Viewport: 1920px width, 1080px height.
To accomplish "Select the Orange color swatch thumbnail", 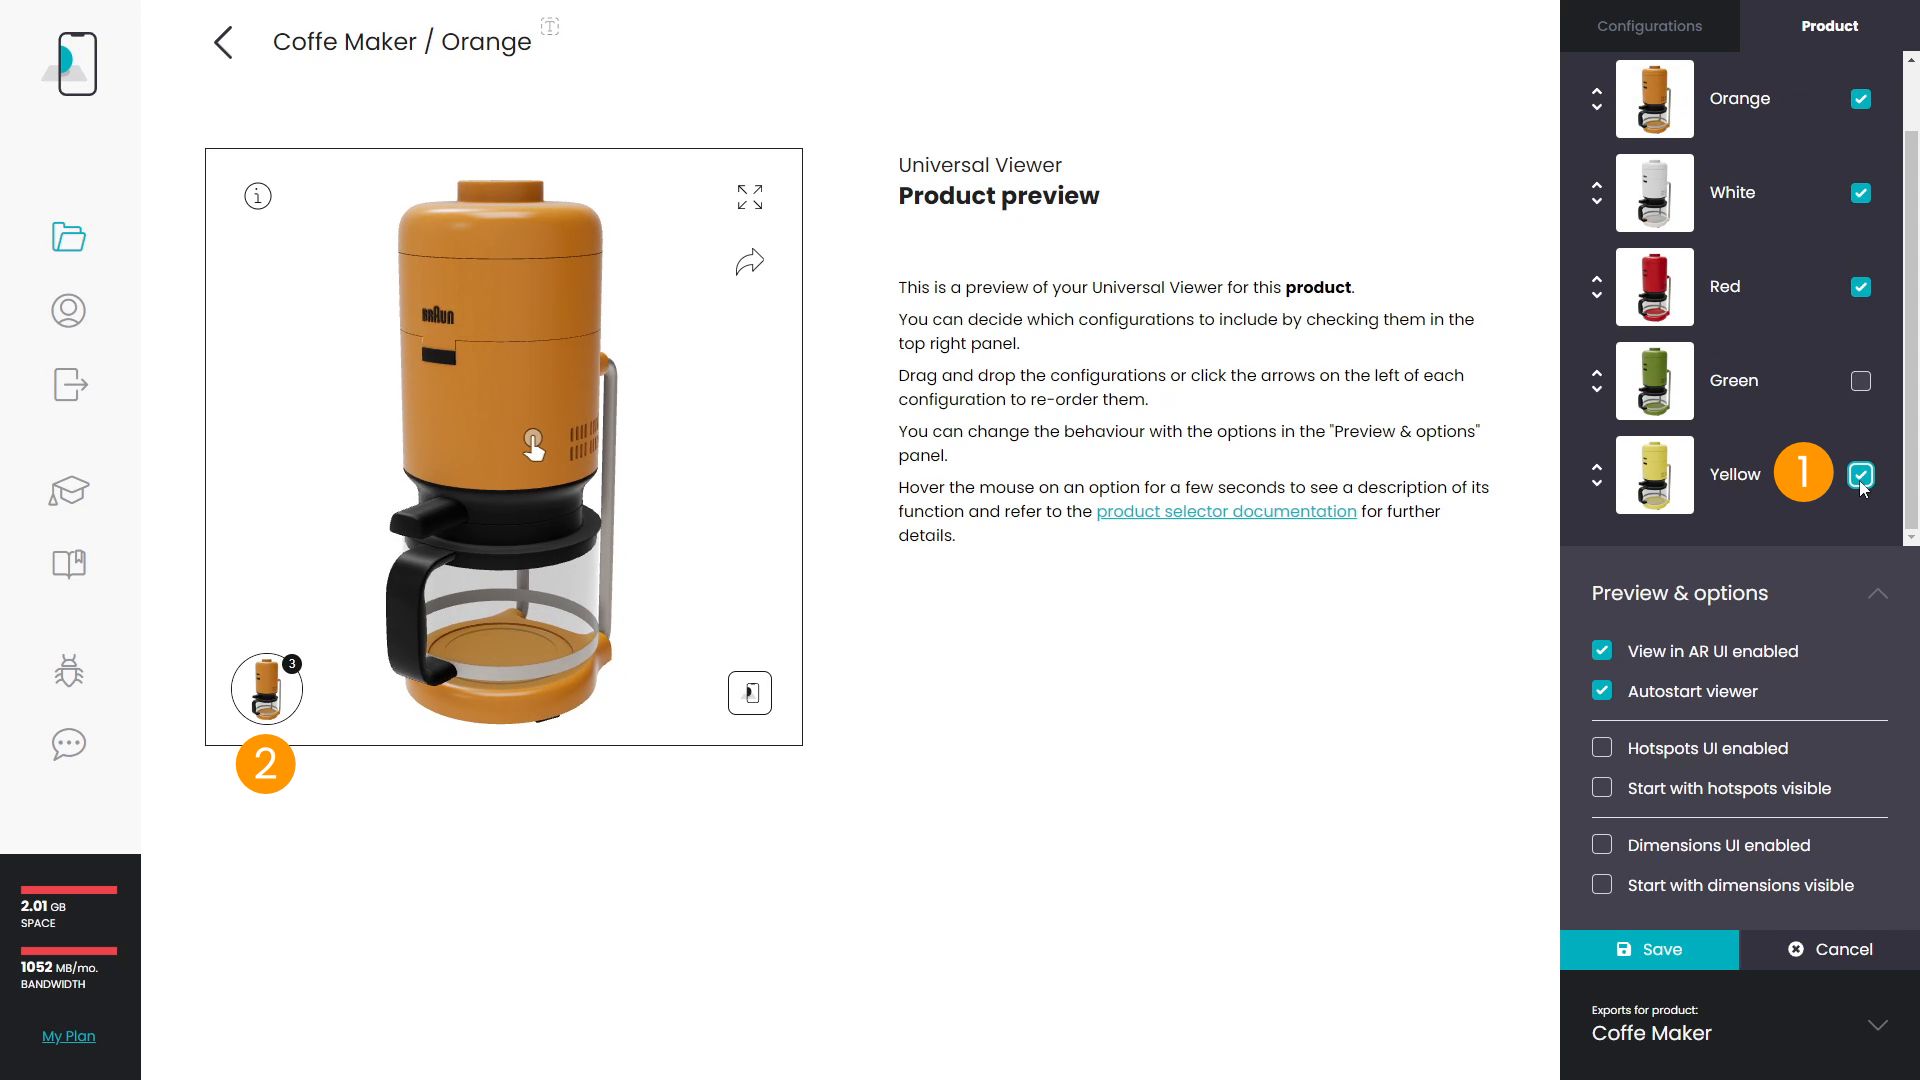I will pos(1656,98).
